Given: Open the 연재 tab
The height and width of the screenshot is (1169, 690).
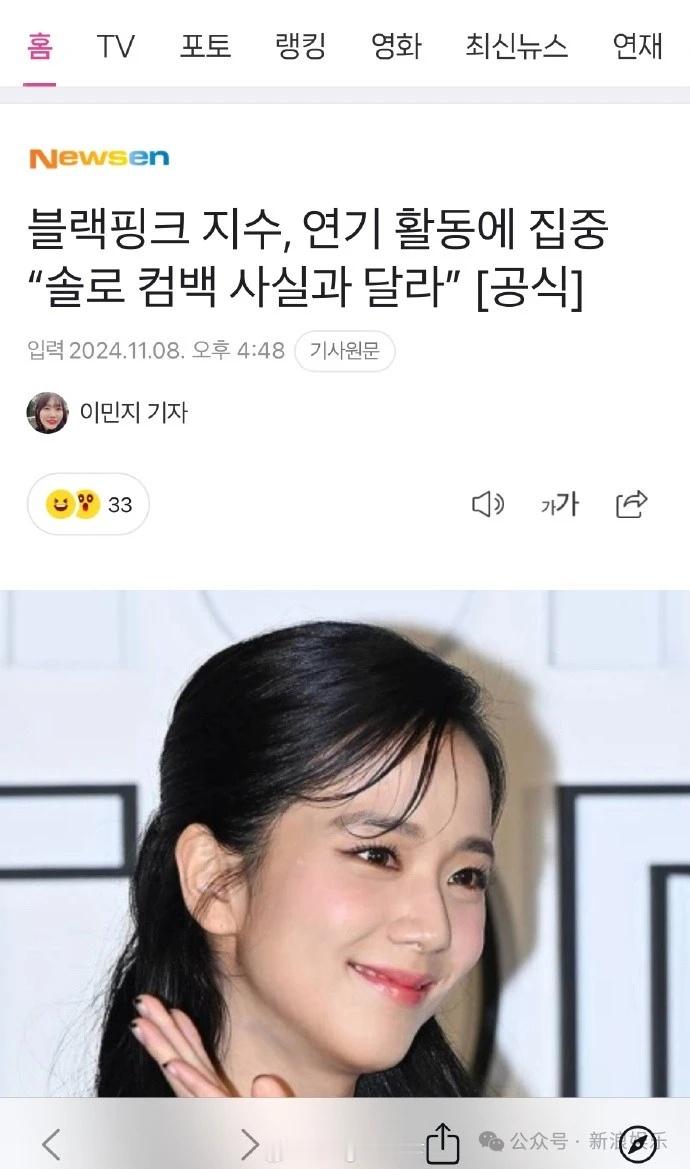Looking at the screenshot, I should (638, 46).
